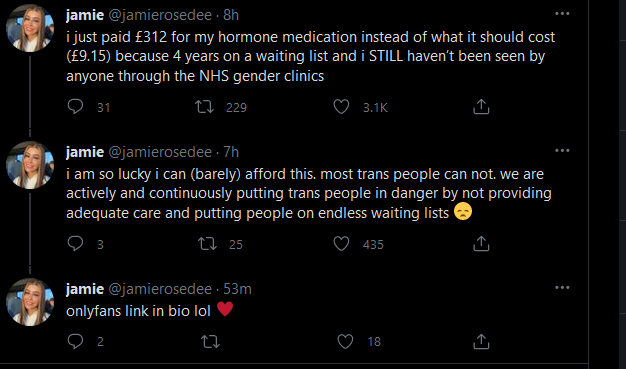The height and width of the screenshot is (369, 626).
Task: Open jamie's avatar on the 7h tweet
Action: 30,165
